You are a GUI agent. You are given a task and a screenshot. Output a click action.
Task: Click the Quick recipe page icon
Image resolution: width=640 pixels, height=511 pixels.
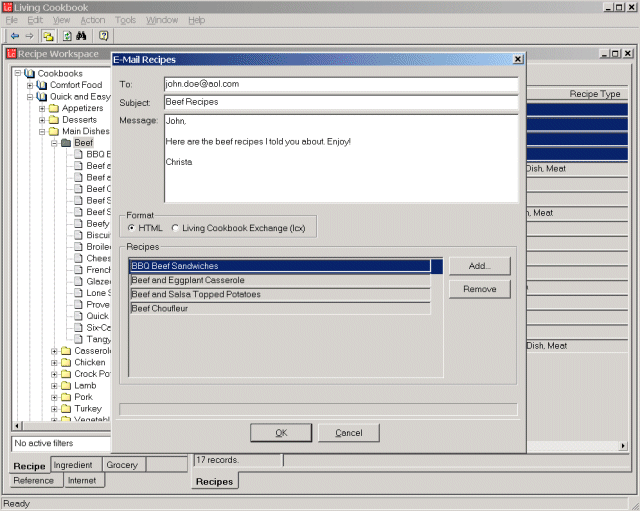click(79, 316)
